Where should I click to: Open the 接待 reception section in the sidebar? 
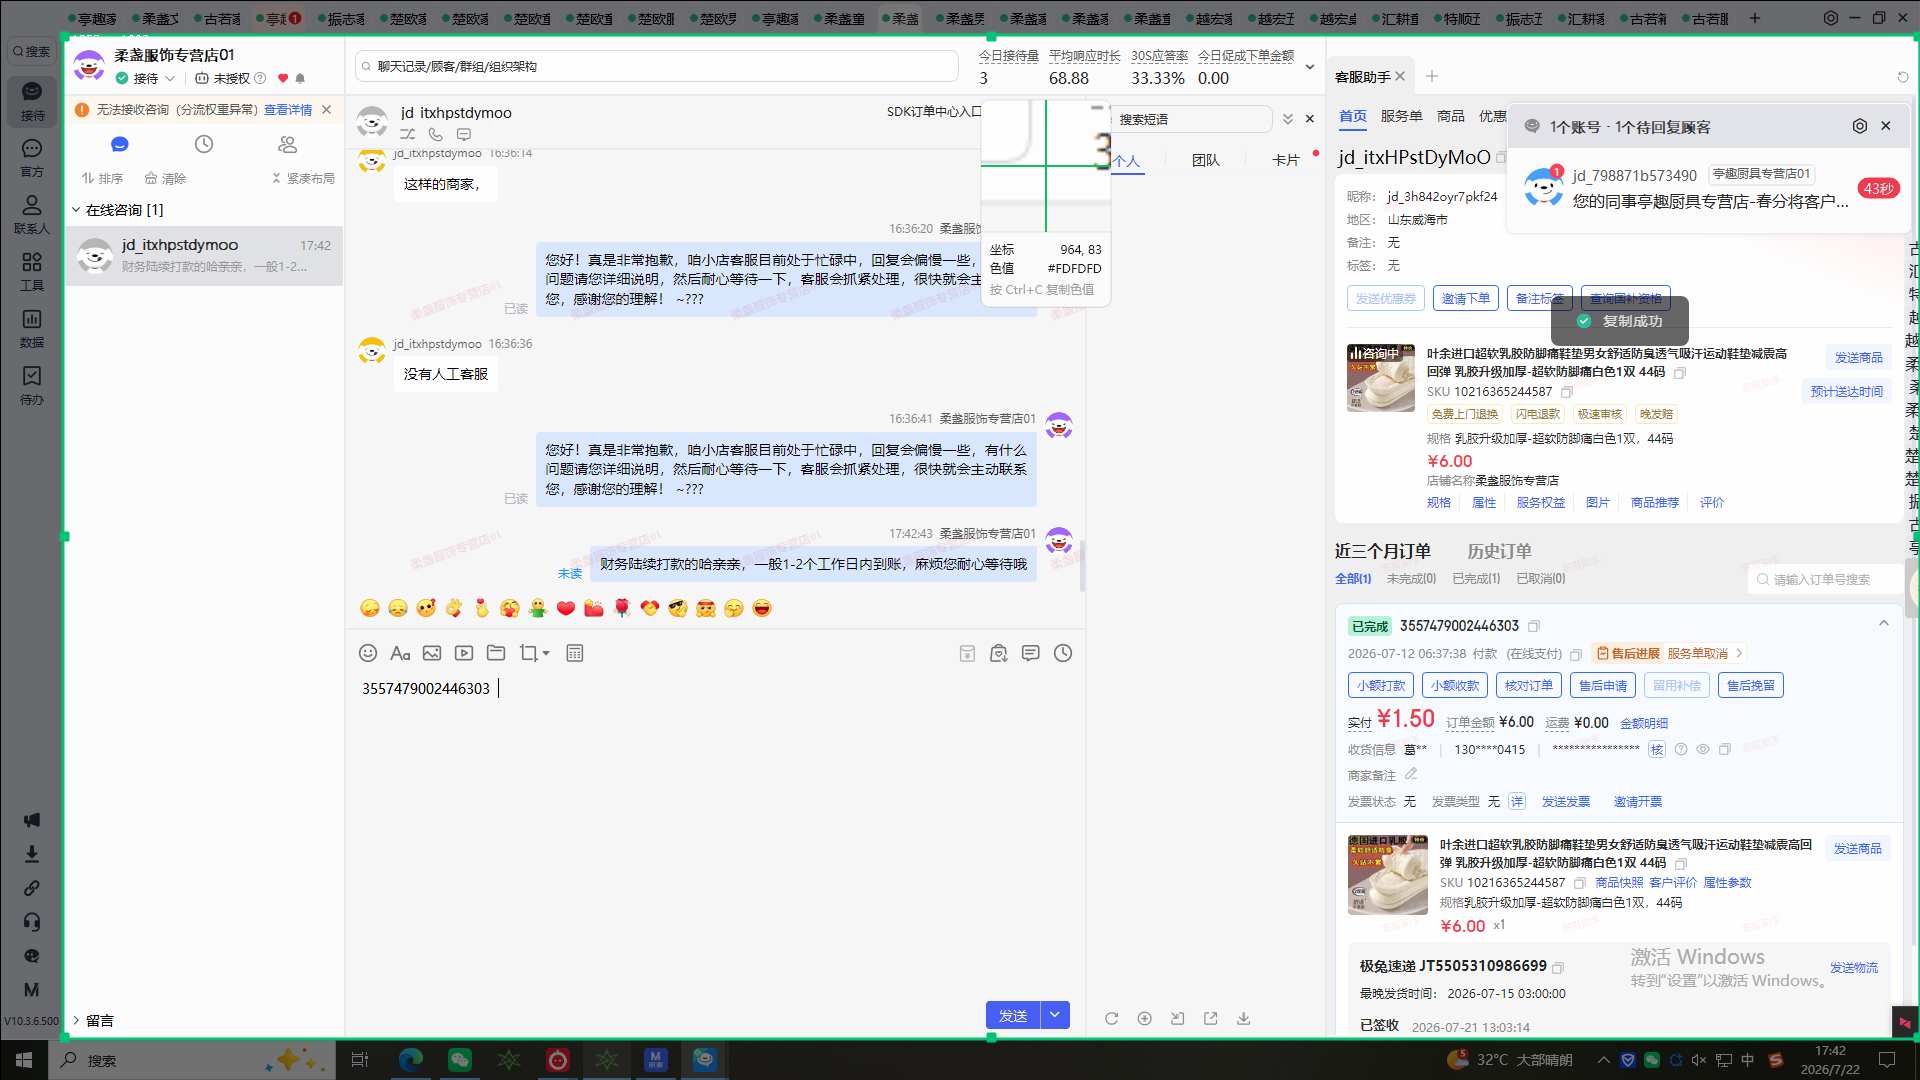point(32,102)
